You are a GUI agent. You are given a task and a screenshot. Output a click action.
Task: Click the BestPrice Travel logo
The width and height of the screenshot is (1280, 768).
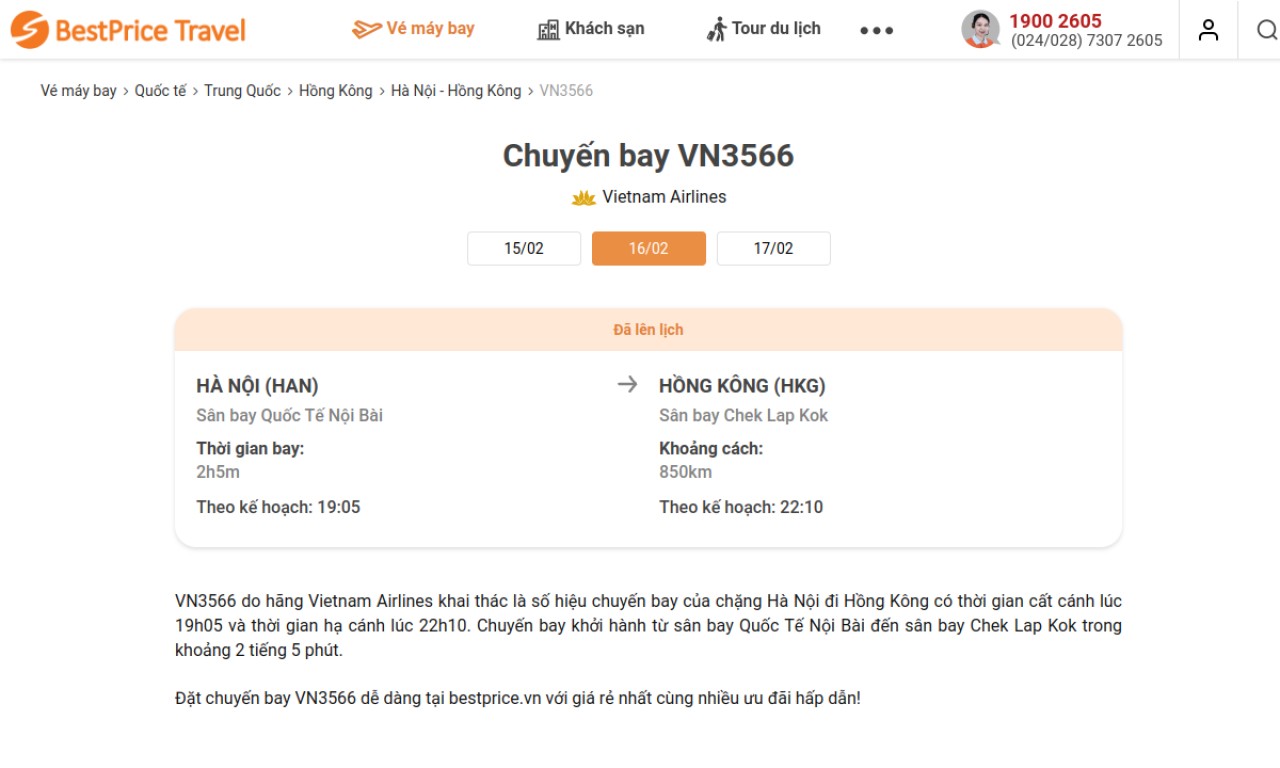[x=128, y=30]
